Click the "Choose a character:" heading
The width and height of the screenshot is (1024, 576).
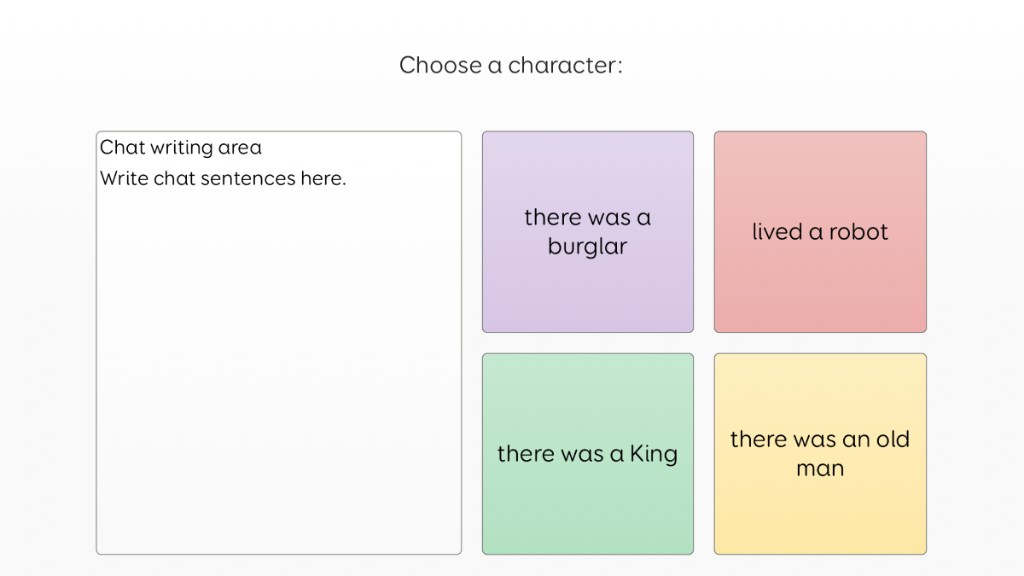511,65
